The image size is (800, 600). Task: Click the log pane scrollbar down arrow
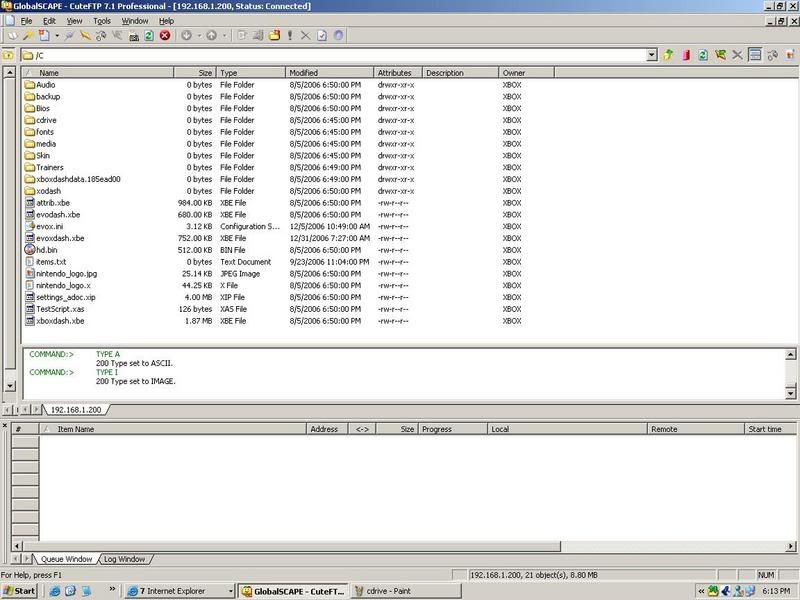pyautogui.click(x=793, y=385)
